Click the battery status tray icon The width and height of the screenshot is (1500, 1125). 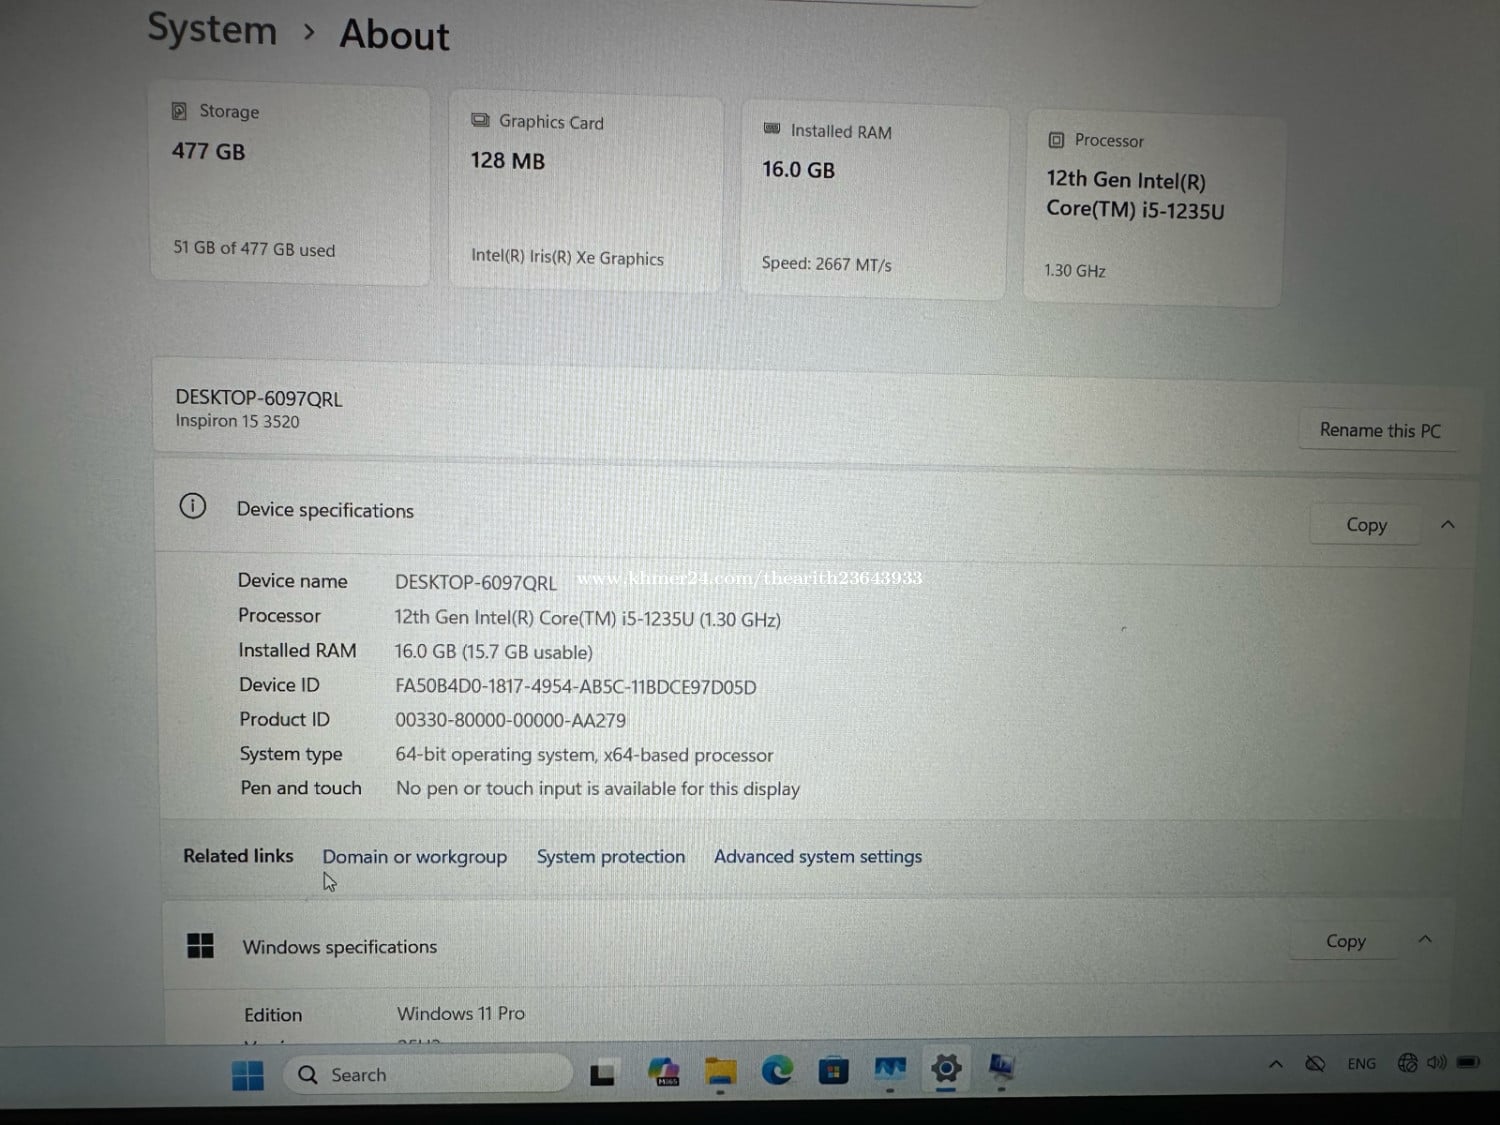coord(1468,1061)
